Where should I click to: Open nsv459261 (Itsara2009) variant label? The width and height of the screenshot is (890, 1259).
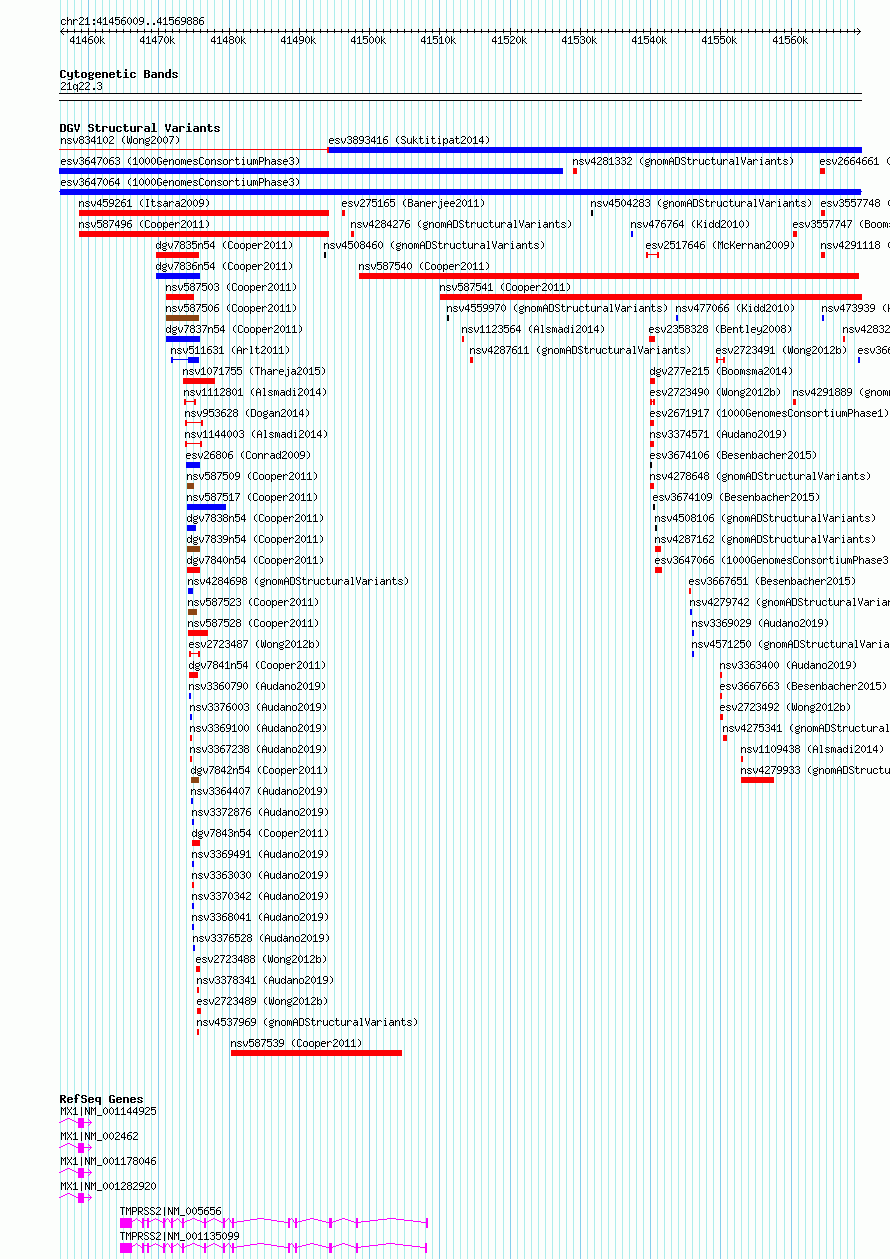(144, 203)
